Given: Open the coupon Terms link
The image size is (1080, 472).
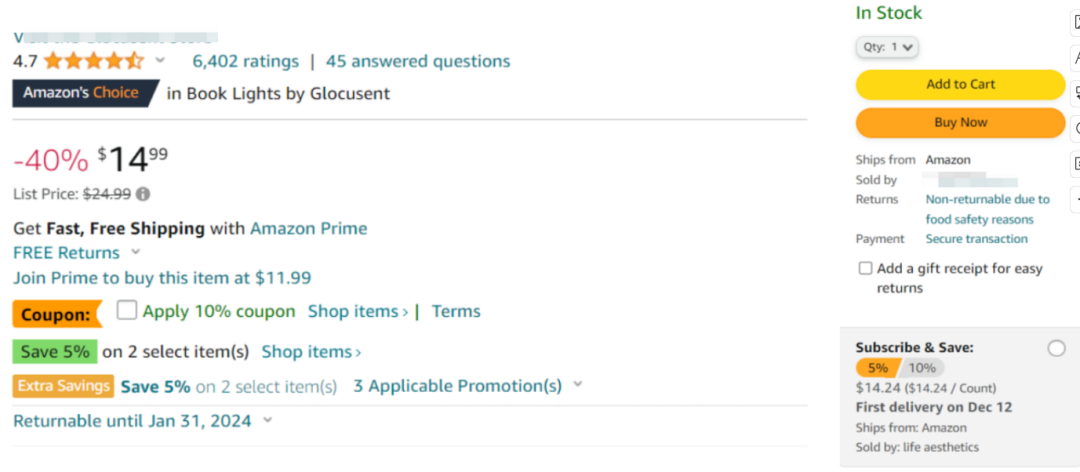Looking at the screenshot, I should 456,311.
